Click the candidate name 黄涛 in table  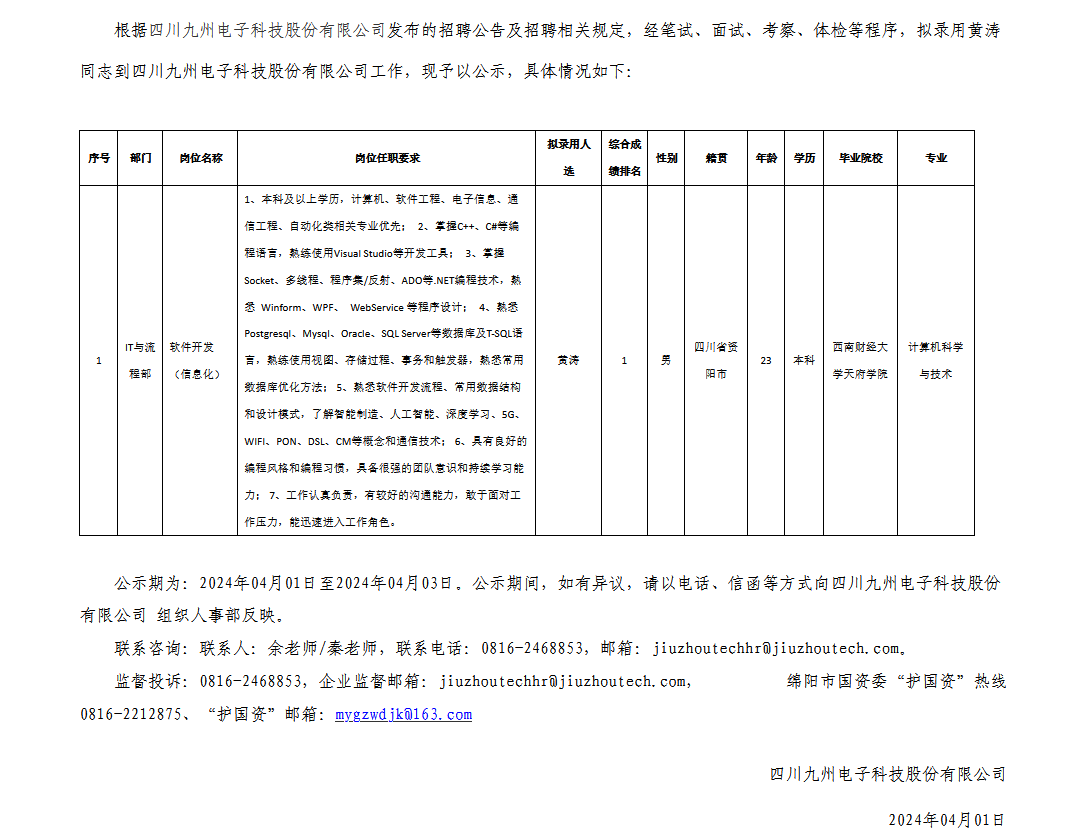pyautogui.click(x=568, y=360)
